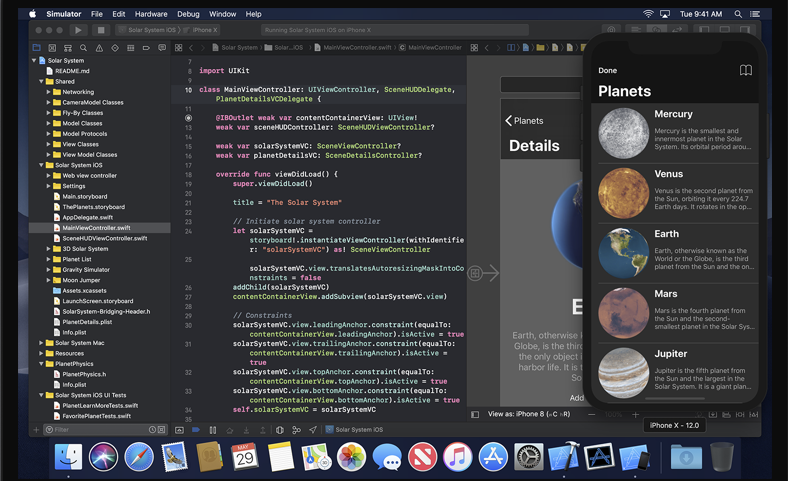Select the Project navigator folder icon
The width and height of the screenshot is (788, 481).
pos(37,48)
